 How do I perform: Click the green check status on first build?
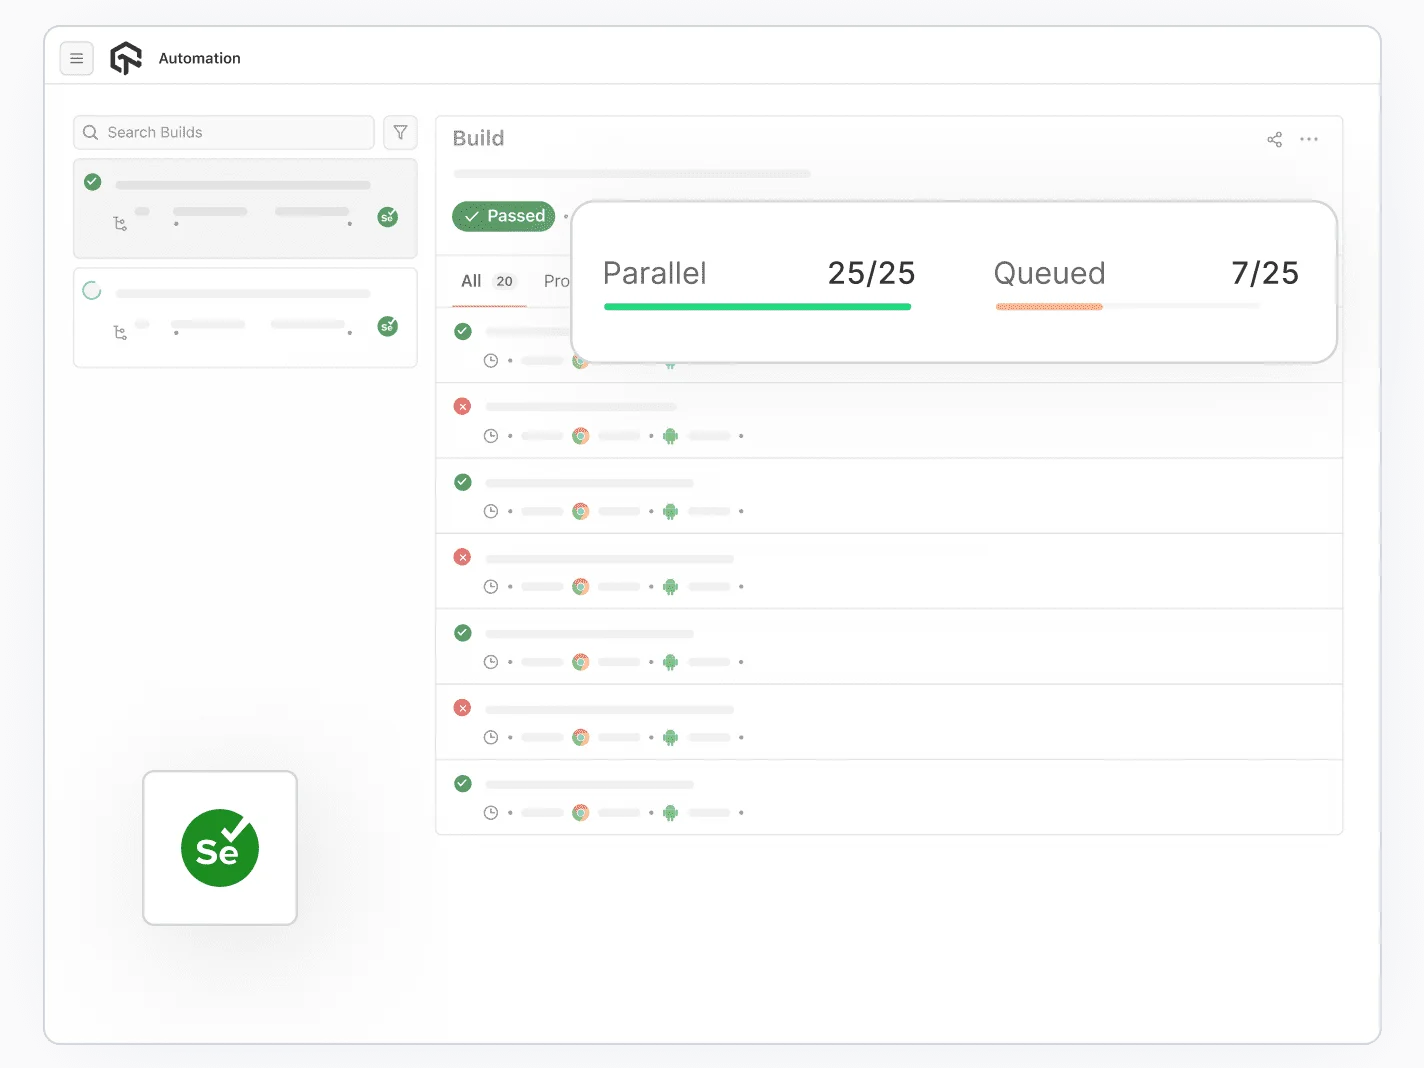pyautogui.click(x=93, y=182)
